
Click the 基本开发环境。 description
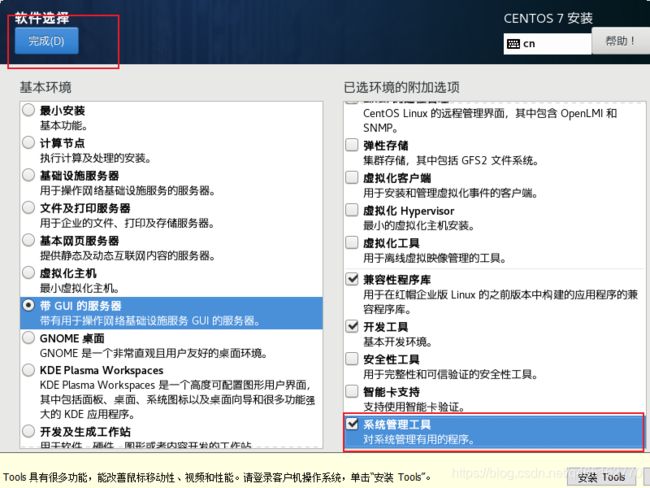click(398, 342)
